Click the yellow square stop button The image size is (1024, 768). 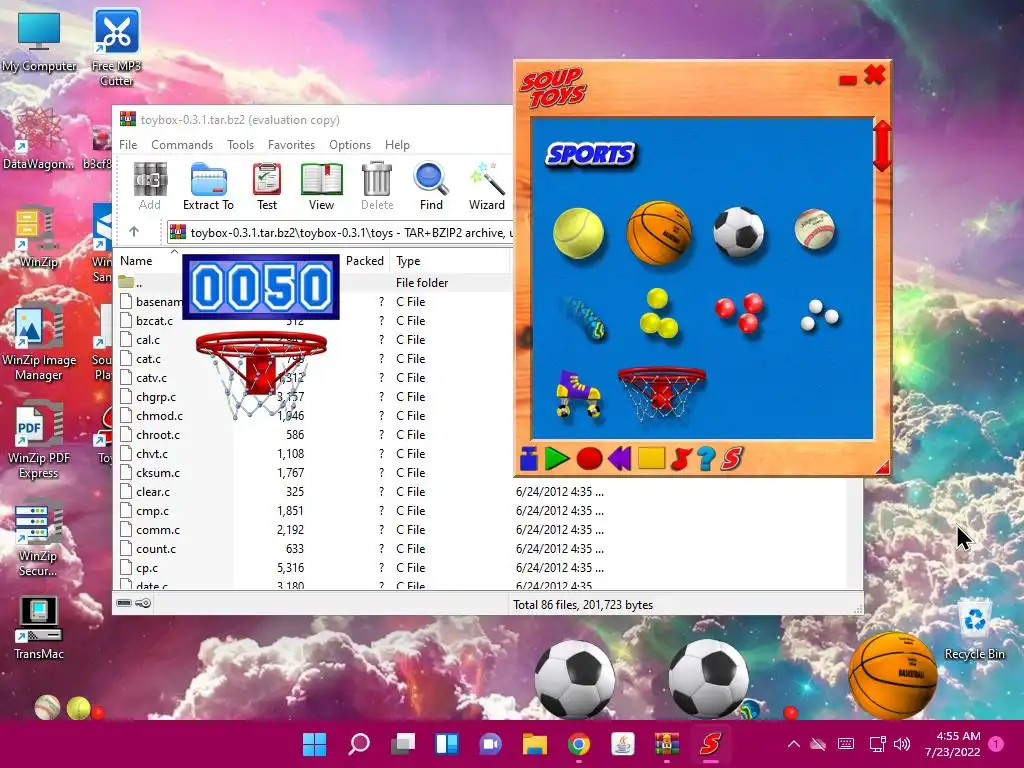point(651,458)
